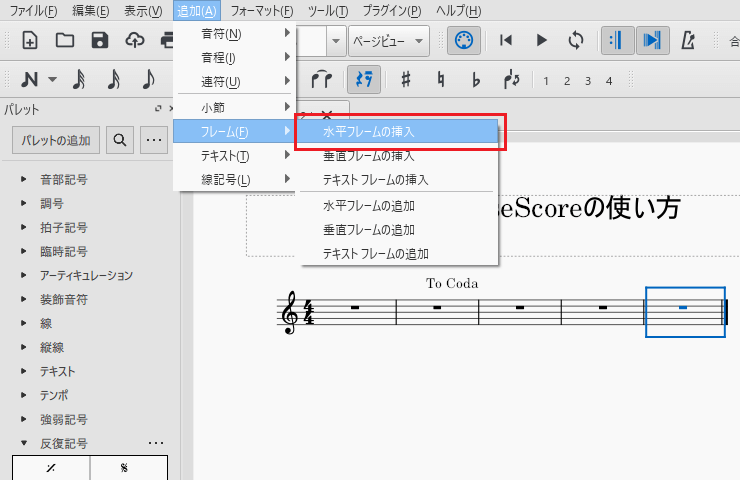This screenshot has width=740, height=480.
Task: Click the upload to cloud icon
Action: [x=135, y=40]
